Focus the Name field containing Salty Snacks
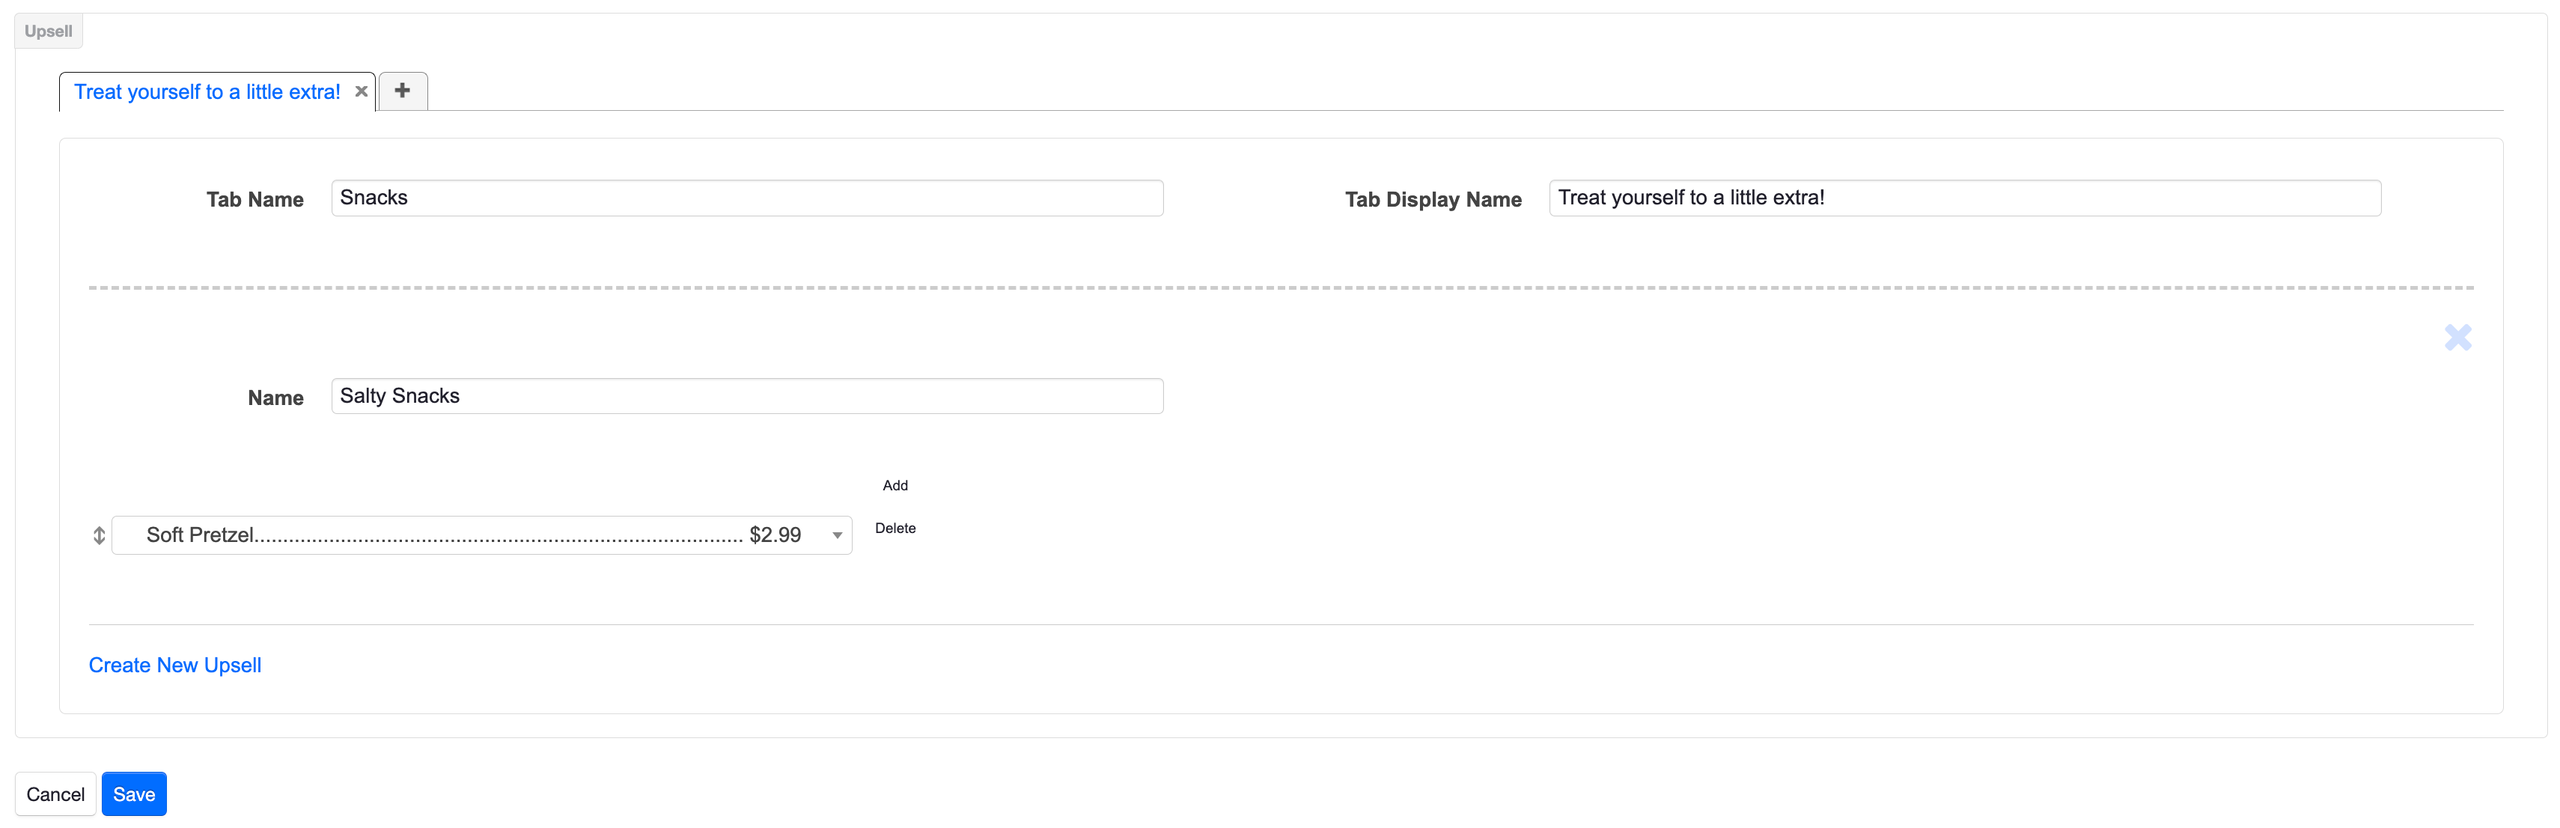The height and width of the screenshot is (828, 2560). click(x=747, y=396)
